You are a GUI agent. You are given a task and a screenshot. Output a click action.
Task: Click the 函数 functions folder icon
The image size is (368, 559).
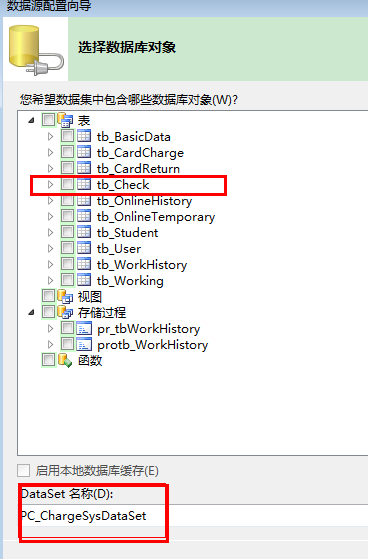click(x=65, y=360)
